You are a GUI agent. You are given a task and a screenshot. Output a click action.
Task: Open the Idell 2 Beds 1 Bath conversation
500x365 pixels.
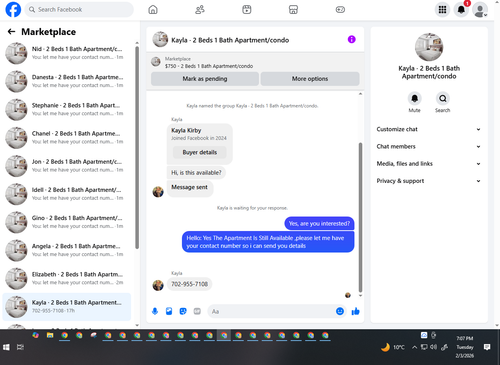67,194
